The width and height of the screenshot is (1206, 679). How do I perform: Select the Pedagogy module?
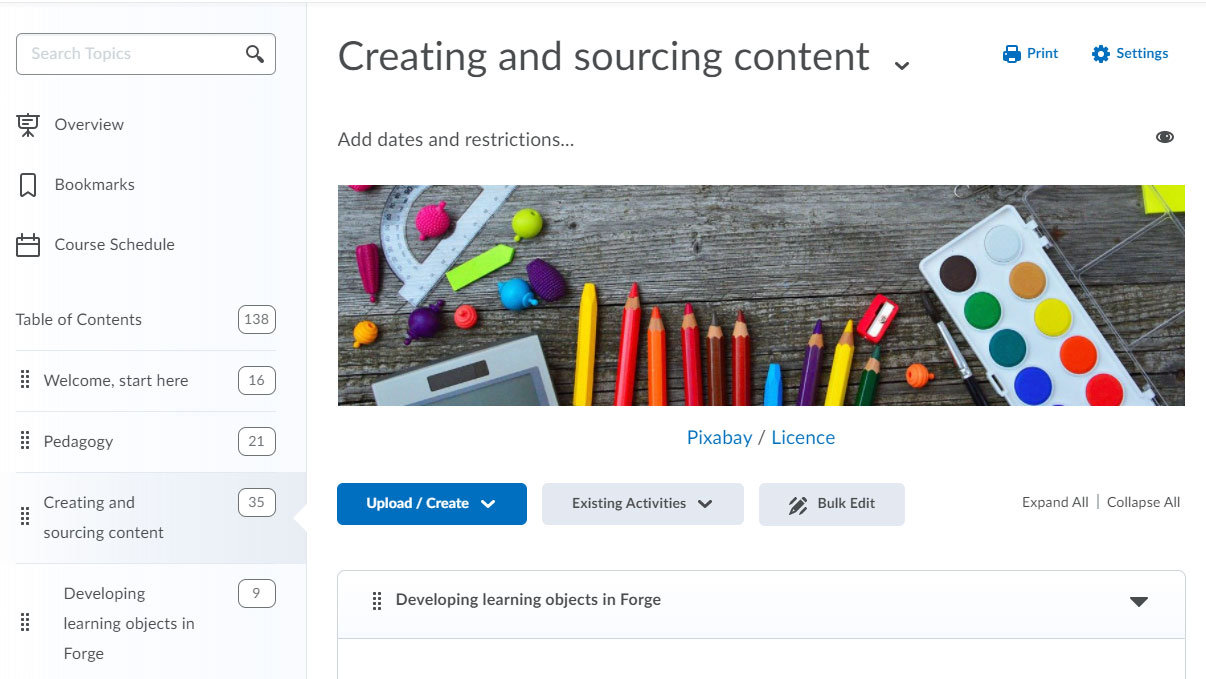tap(78, 442)
